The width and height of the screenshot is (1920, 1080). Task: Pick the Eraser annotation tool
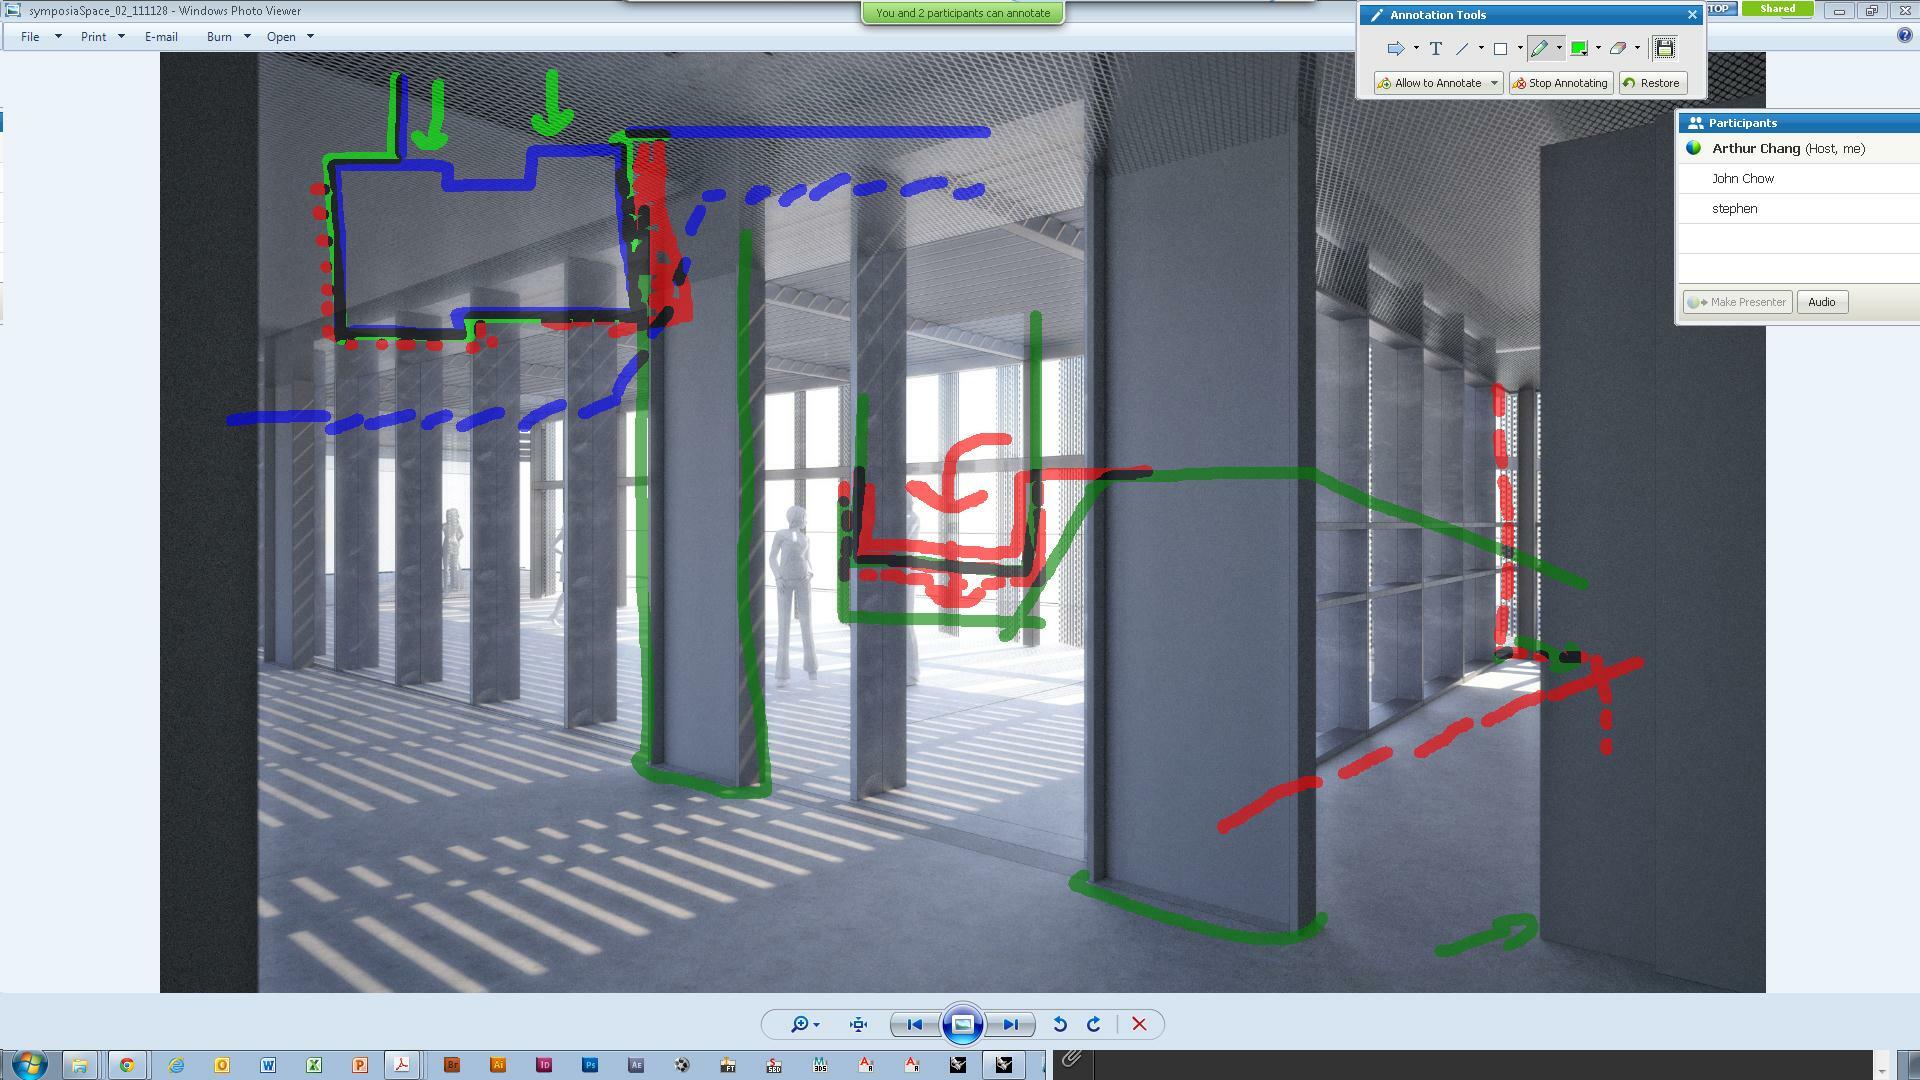click(1617, 48)
